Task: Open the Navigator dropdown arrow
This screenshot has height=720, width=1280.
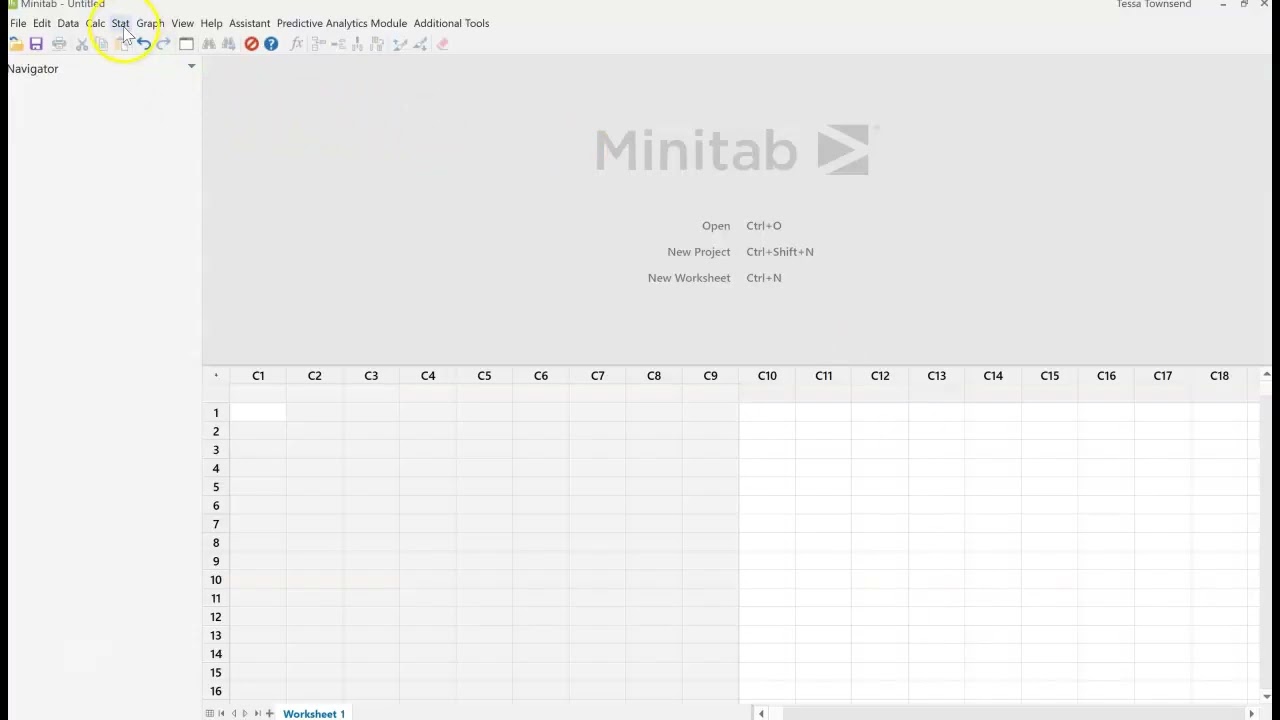Action: click(191, 67)
